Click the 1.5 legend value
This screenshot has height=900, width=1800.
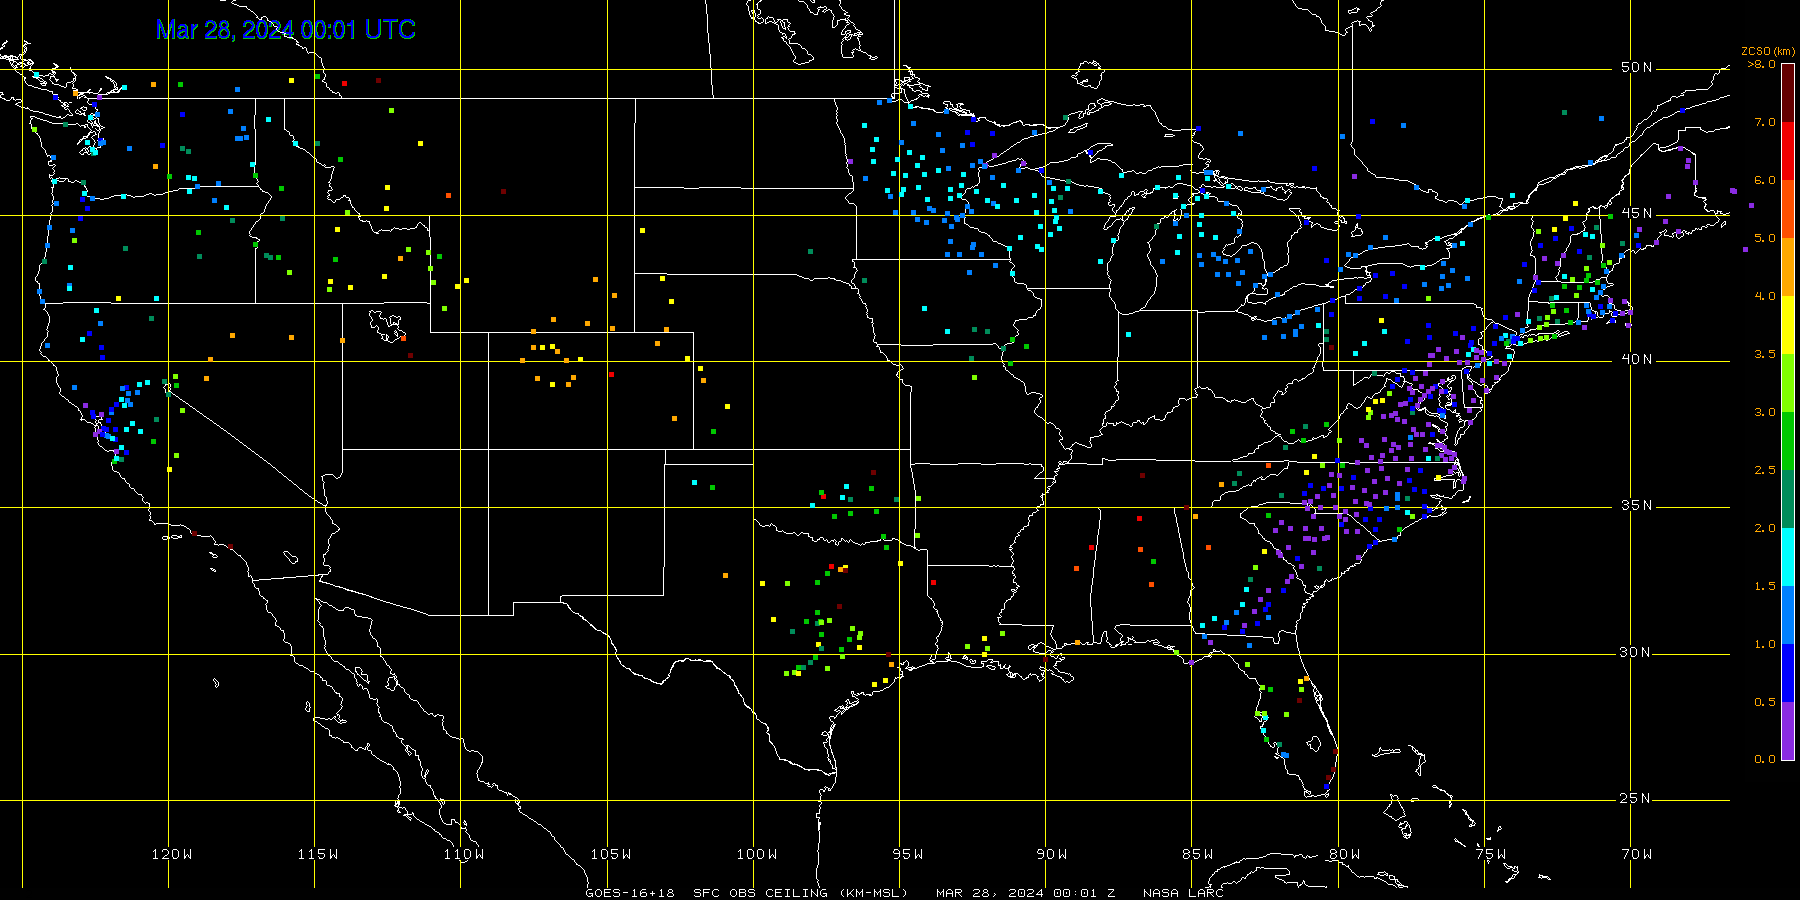(x=1765, y=586)
